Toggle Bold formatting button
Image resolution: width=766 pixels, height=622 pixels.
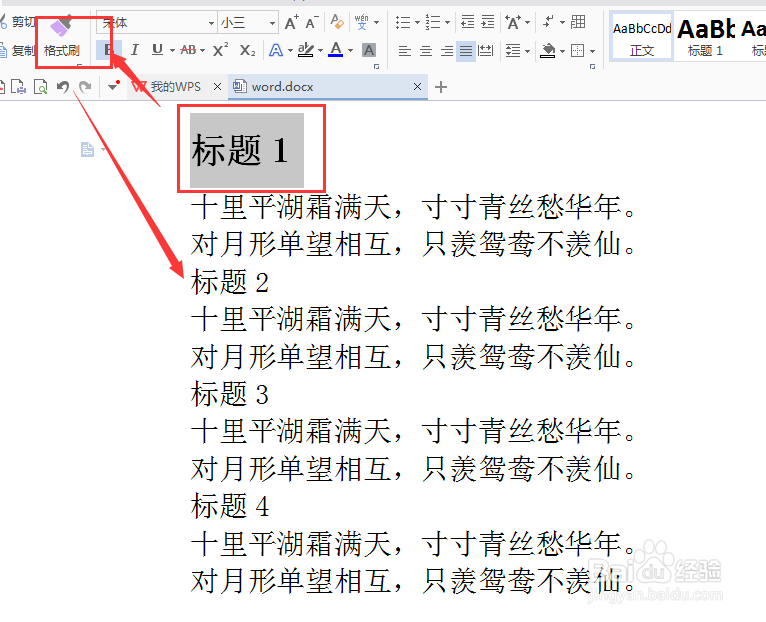click(108, 50)
